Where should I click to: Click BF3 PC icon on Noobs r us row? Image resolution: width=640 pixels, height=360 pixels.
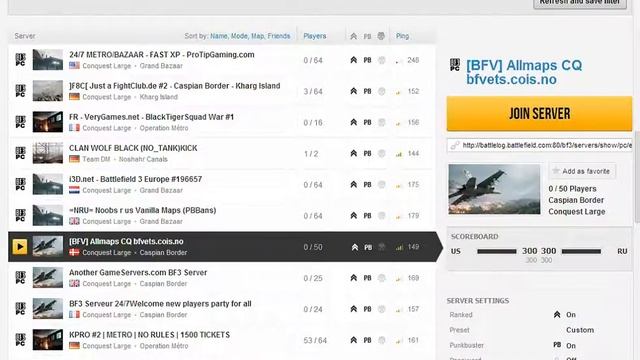pyautogui.click(x=20, y=215)
